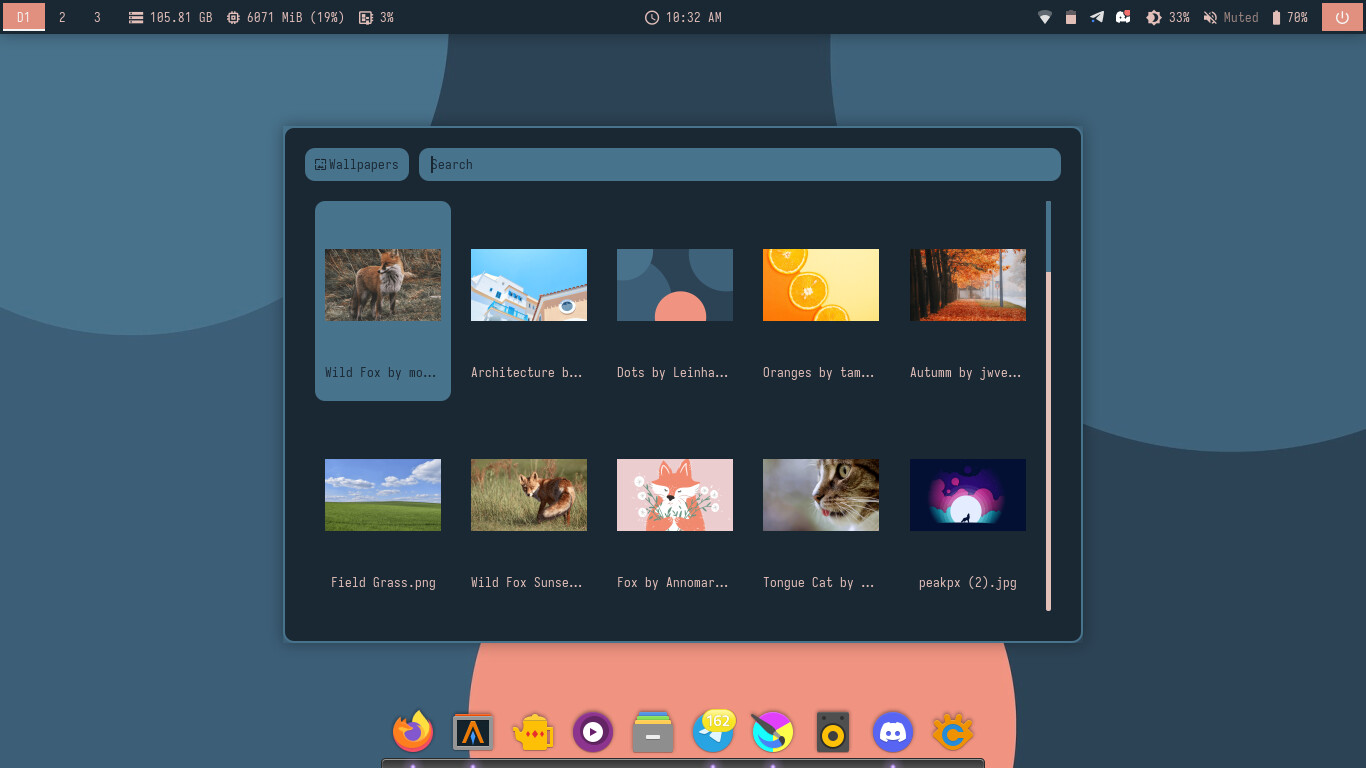Toggle the Muted volume indicator

coord(1231,18)
